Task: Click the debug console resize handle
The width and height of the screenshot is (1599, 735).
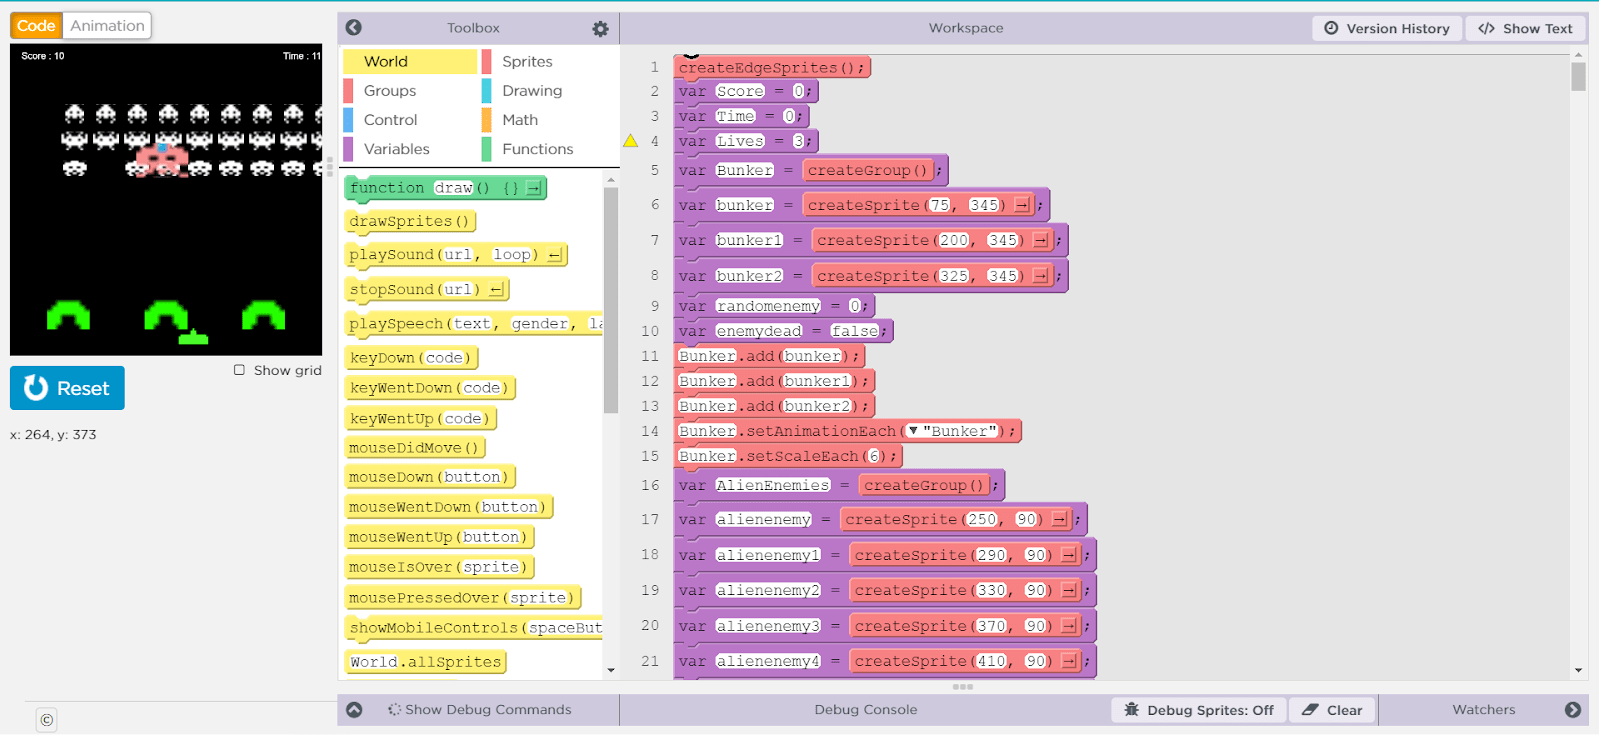Action: [963, 687]
